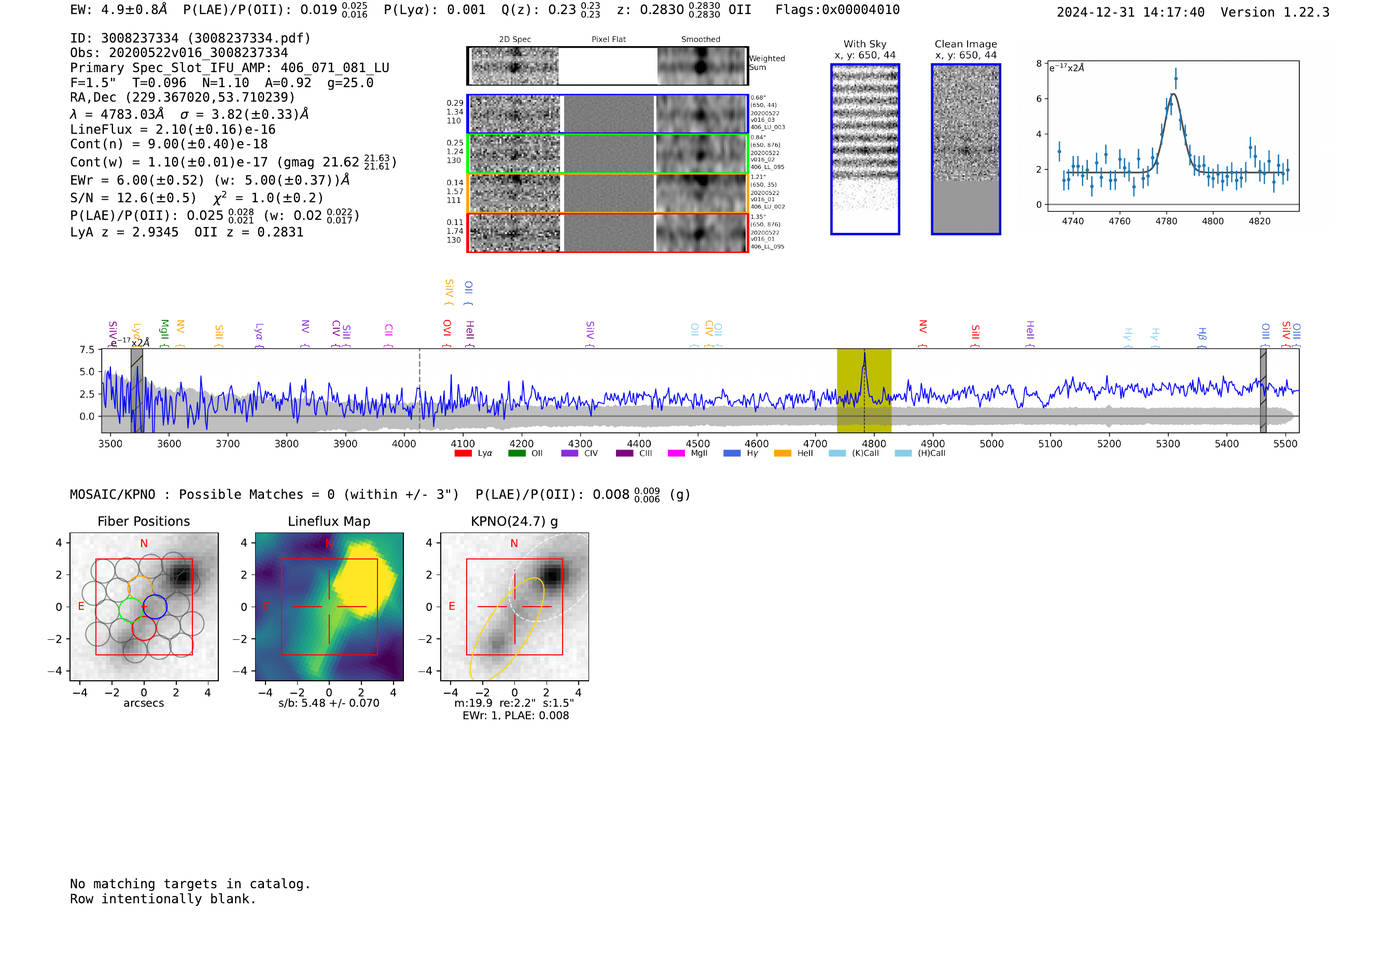Click the 's/b: 5.48 +/- 0.070' caption

pyautogui.click(x=329, y=703)
